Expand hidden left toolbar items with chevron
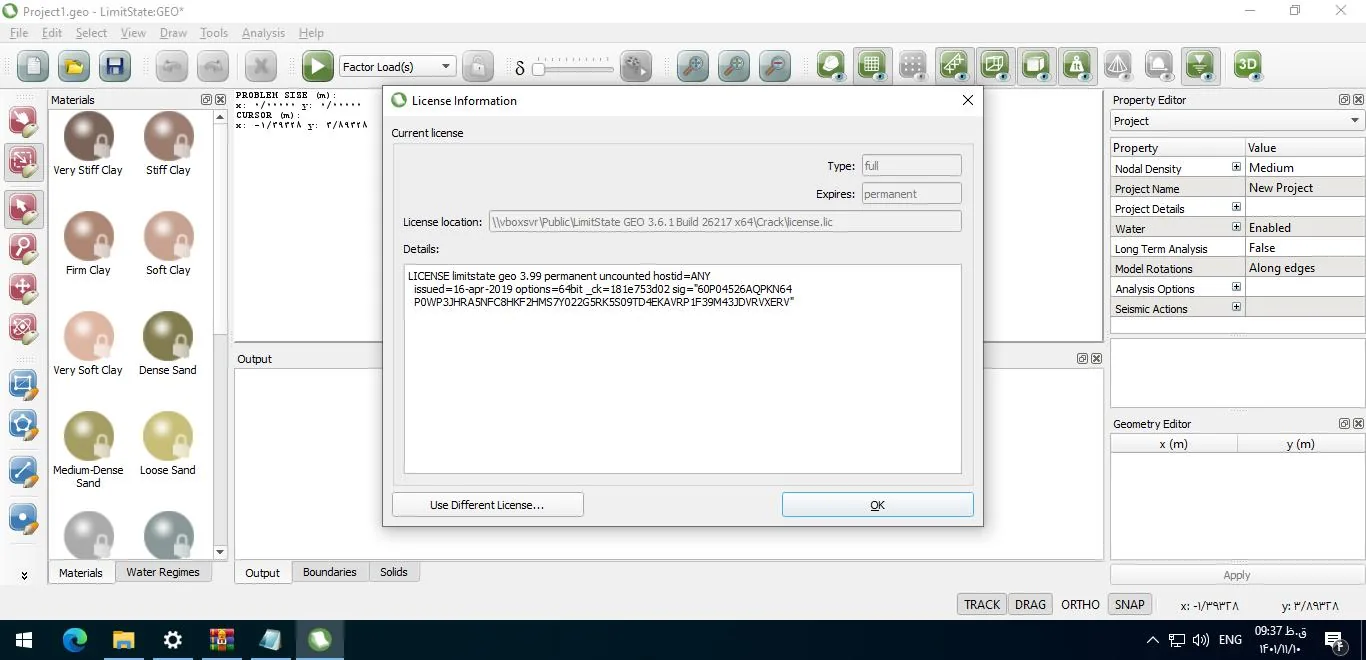 click(x=24, y=576)
